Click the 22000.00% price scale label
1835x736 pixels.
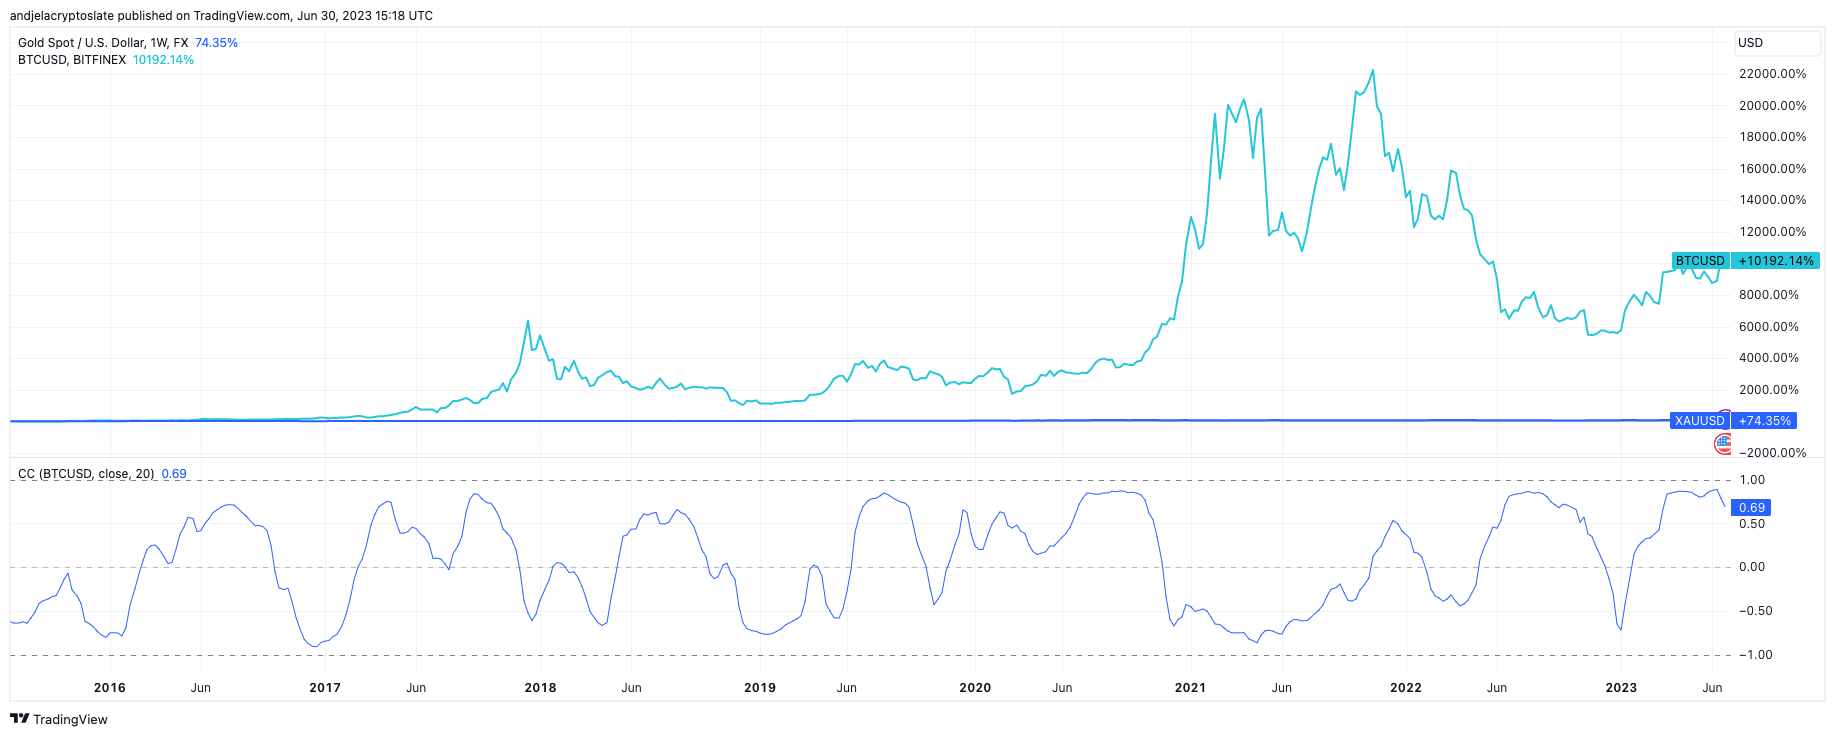tap(1773, 74)
